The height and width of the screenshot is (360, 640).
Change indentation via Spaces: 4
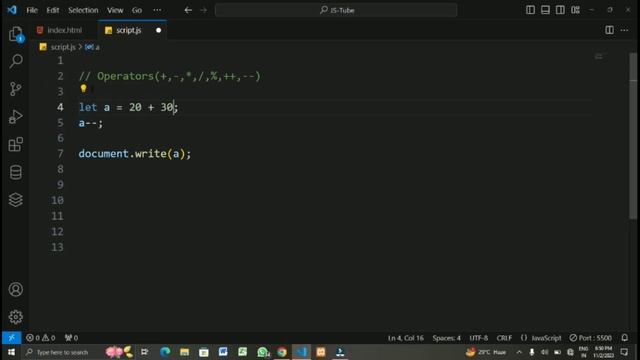point(447,338)
